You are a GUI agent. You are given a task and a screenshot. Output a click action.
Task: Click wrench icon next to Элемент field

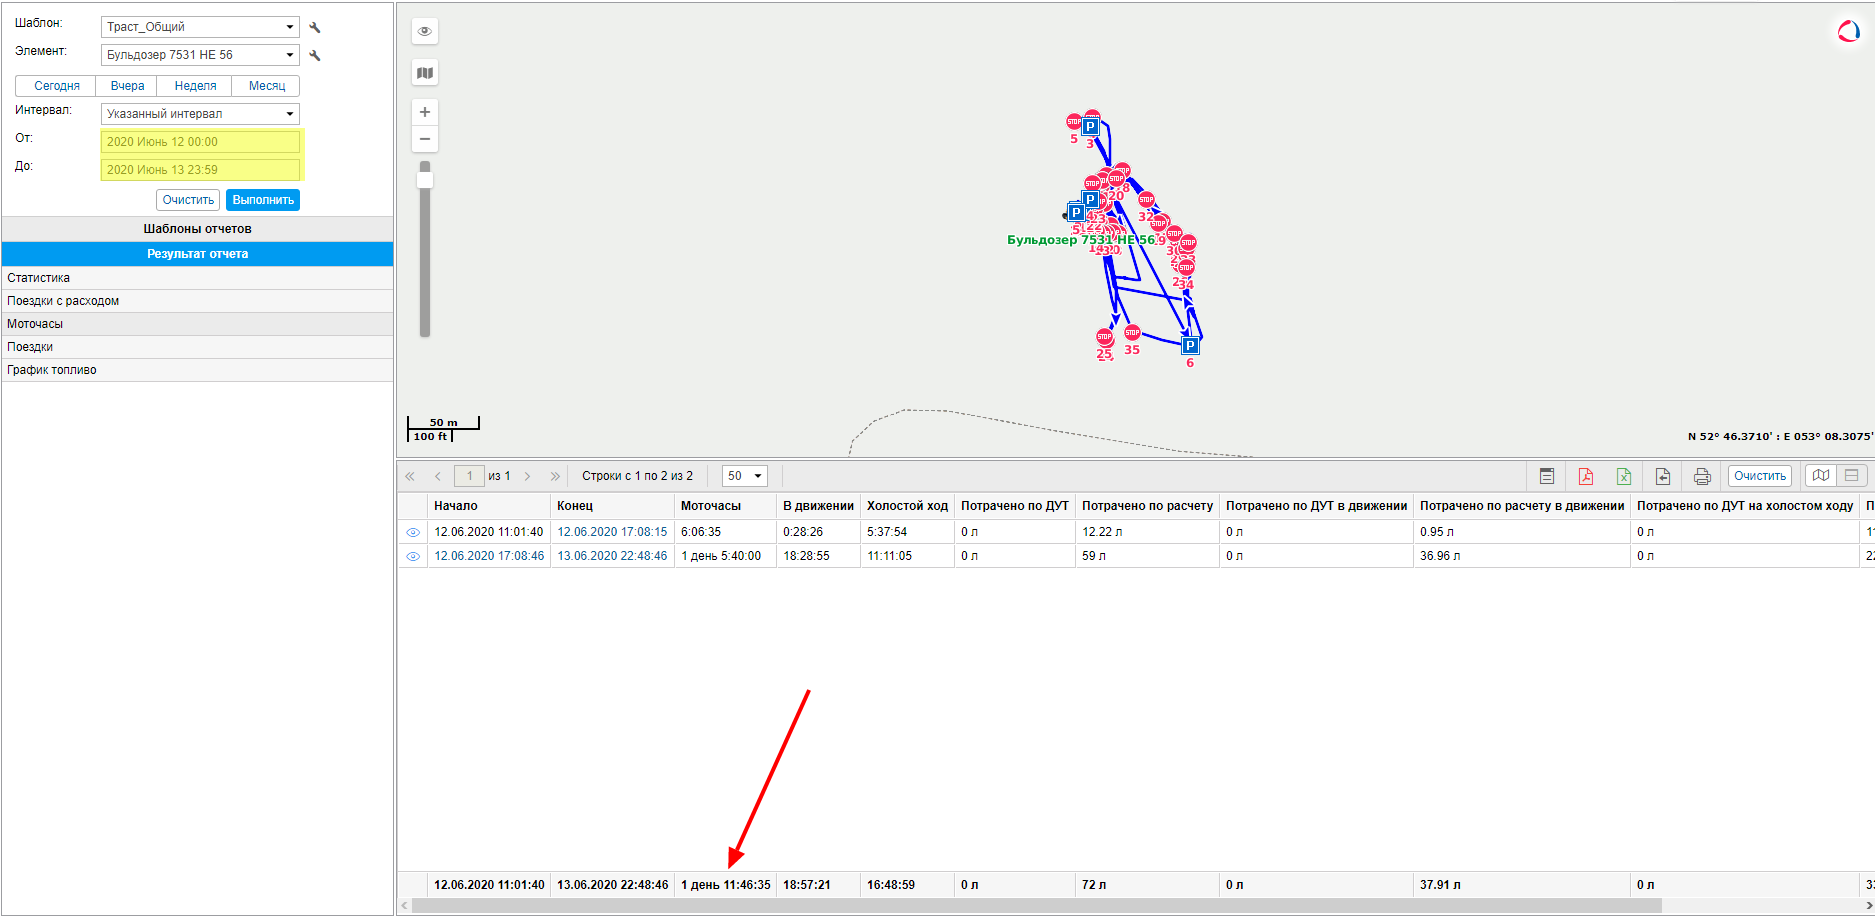[315, 56]
